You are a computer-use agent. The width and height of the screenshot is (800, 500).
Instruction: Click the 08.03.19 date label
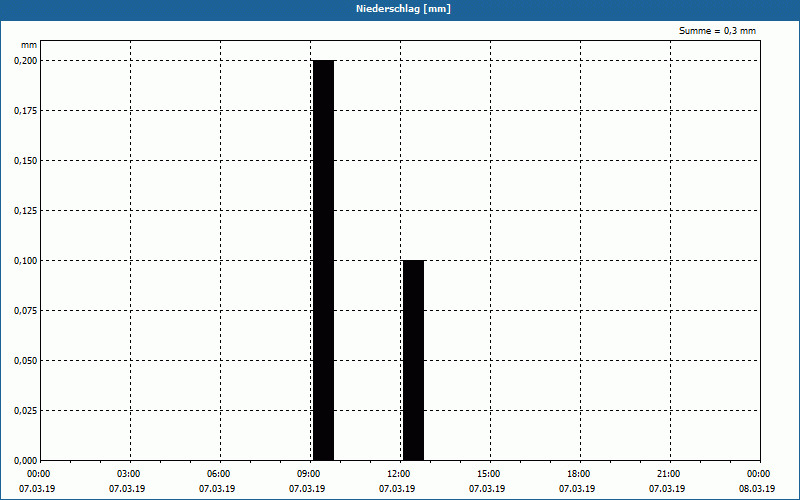[x=757, y=489]
